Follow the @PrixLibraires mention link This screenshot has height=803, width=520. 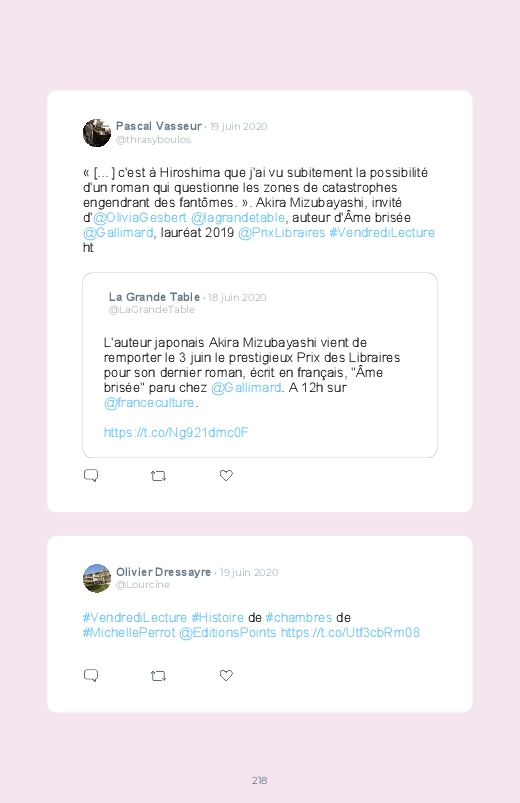281,233
